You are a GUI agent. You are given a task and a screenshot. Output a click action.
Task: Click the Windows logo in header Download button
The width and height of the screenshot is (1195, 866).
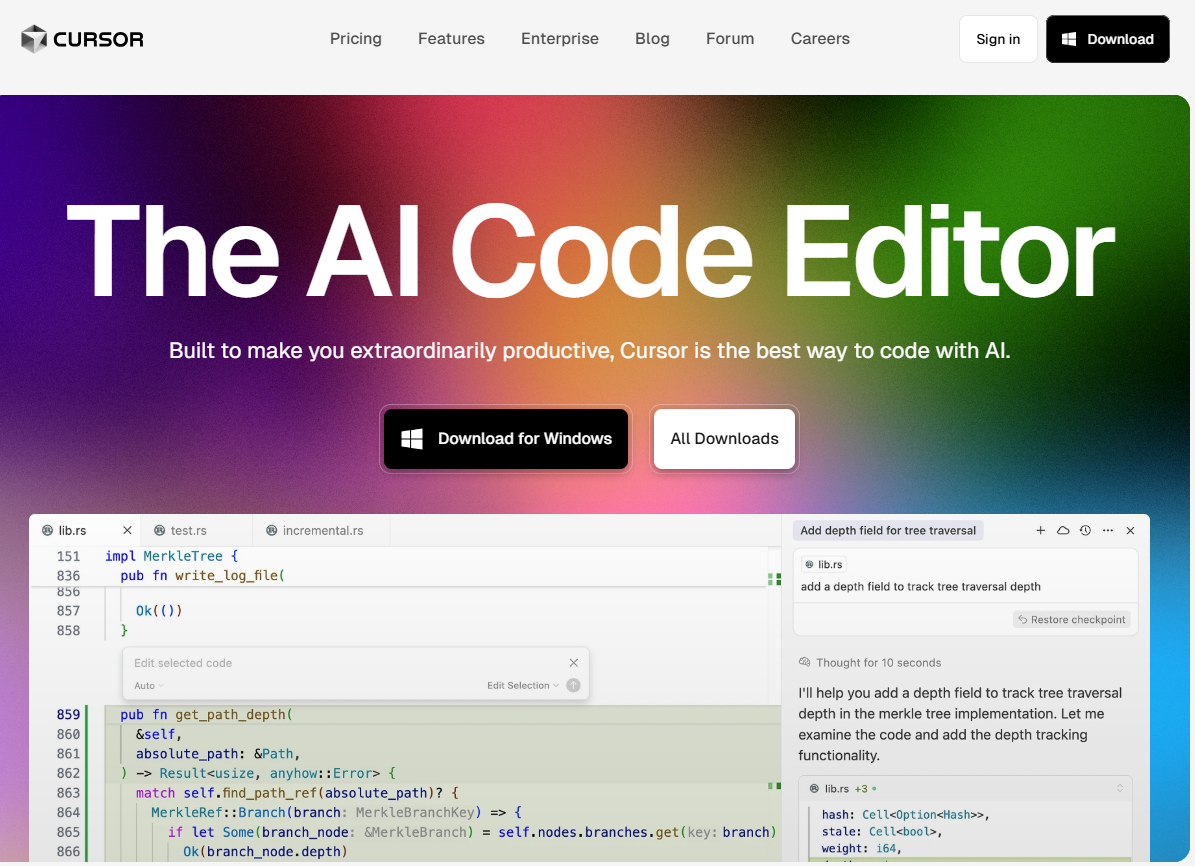tap(1069, 39)
